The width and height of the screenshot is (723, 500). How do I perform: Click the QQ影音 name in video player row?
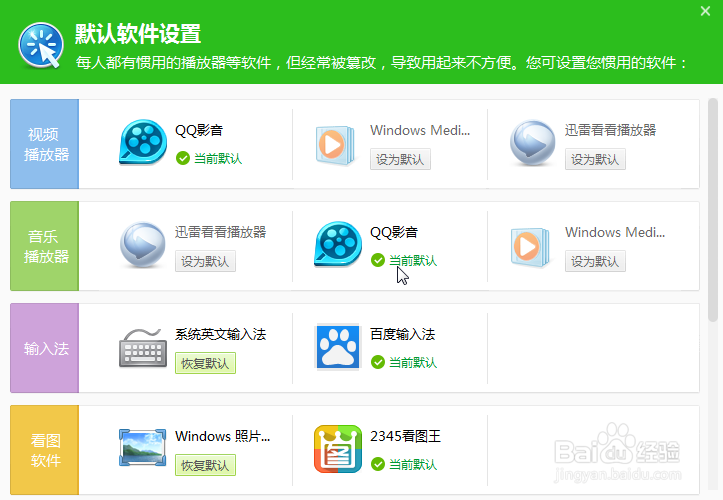tap(199, 131)
